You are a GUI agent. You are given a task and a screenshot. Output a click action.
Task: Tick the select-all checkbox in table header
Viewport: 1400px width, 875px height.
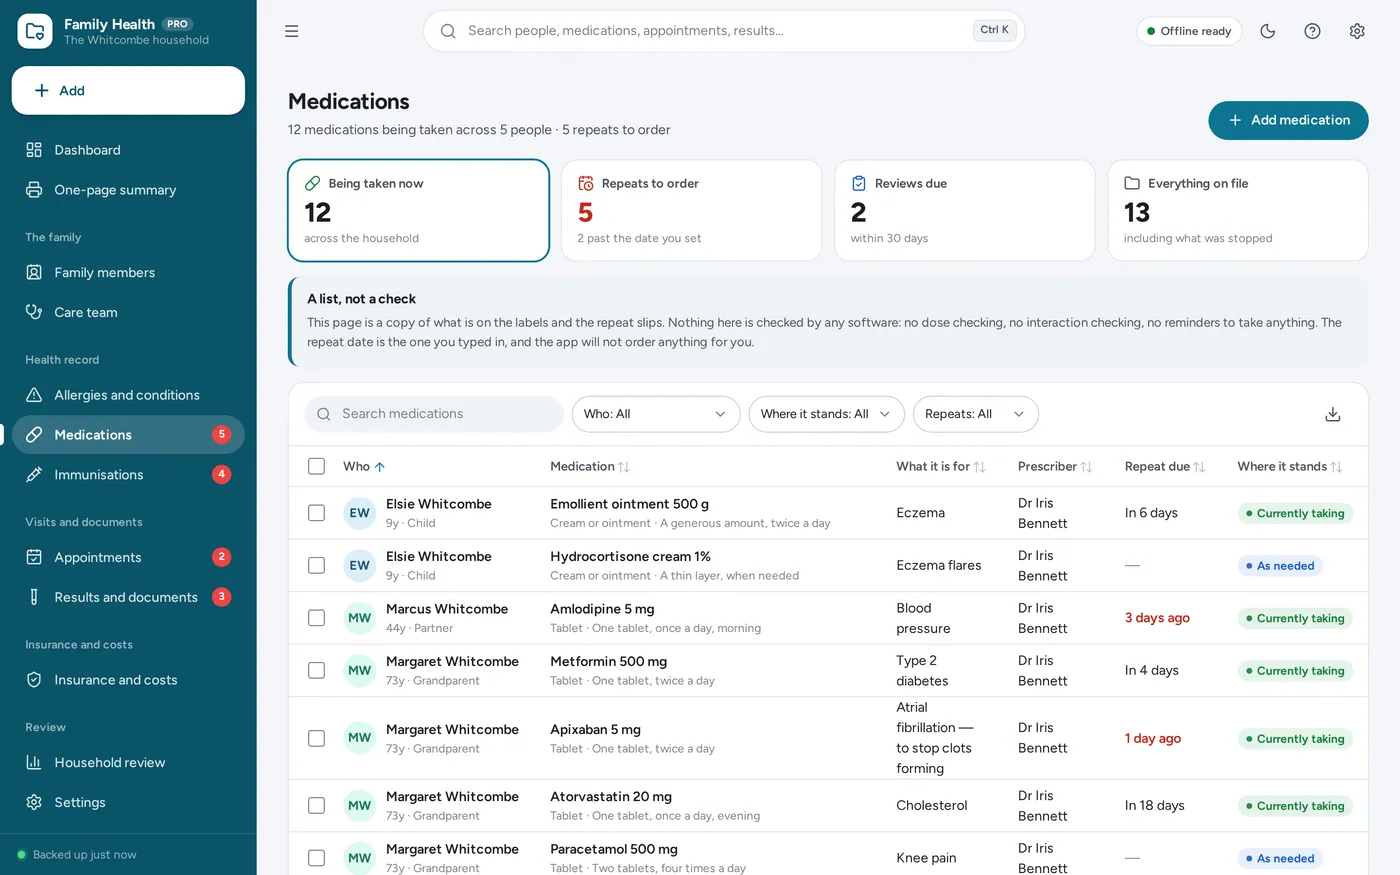(x=316, y=466)
